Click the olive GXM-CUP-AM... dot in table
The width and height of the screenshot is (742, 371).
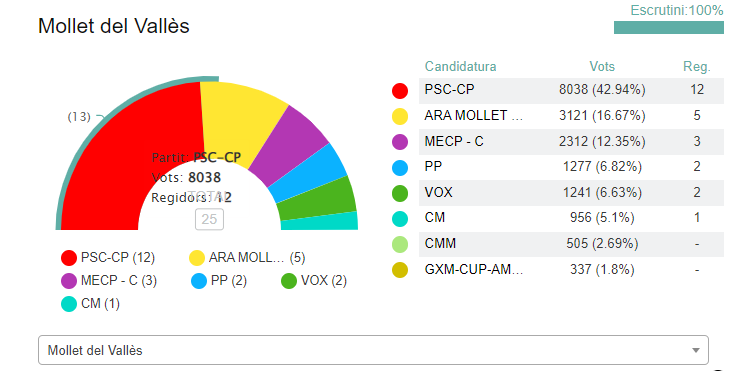[x=400, y=270]
